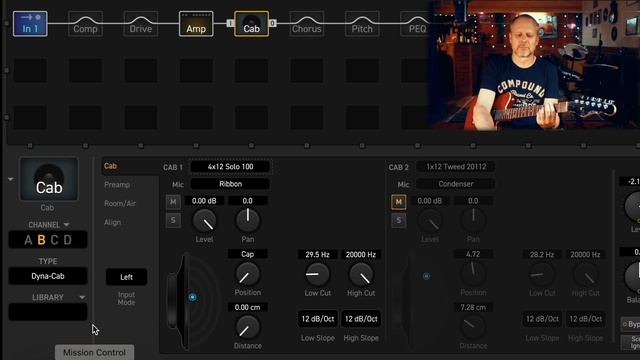Switch to channel C
Screen dimensions: 640x360
[54, 240]
